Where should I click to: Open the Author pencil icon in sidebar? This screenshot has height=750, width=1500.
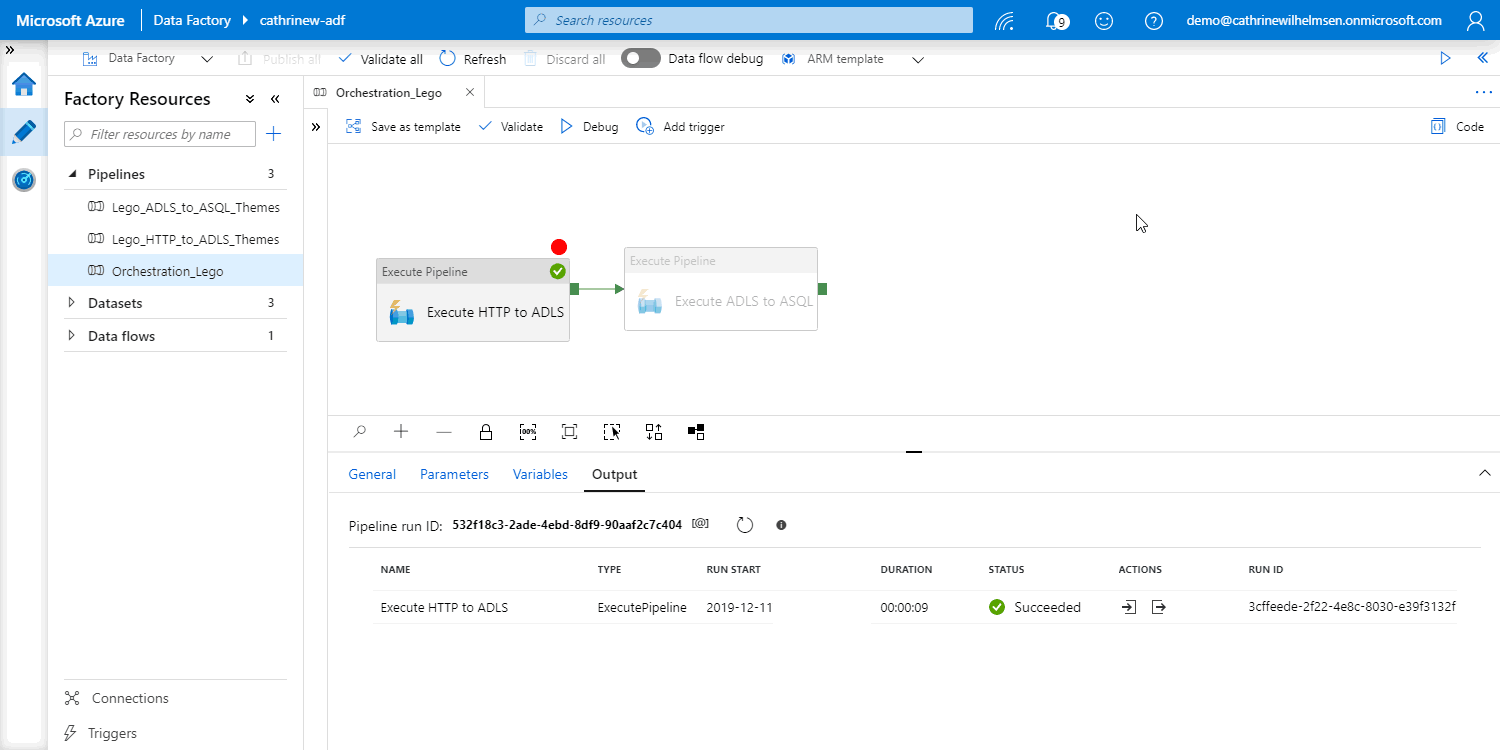(24, 132)
